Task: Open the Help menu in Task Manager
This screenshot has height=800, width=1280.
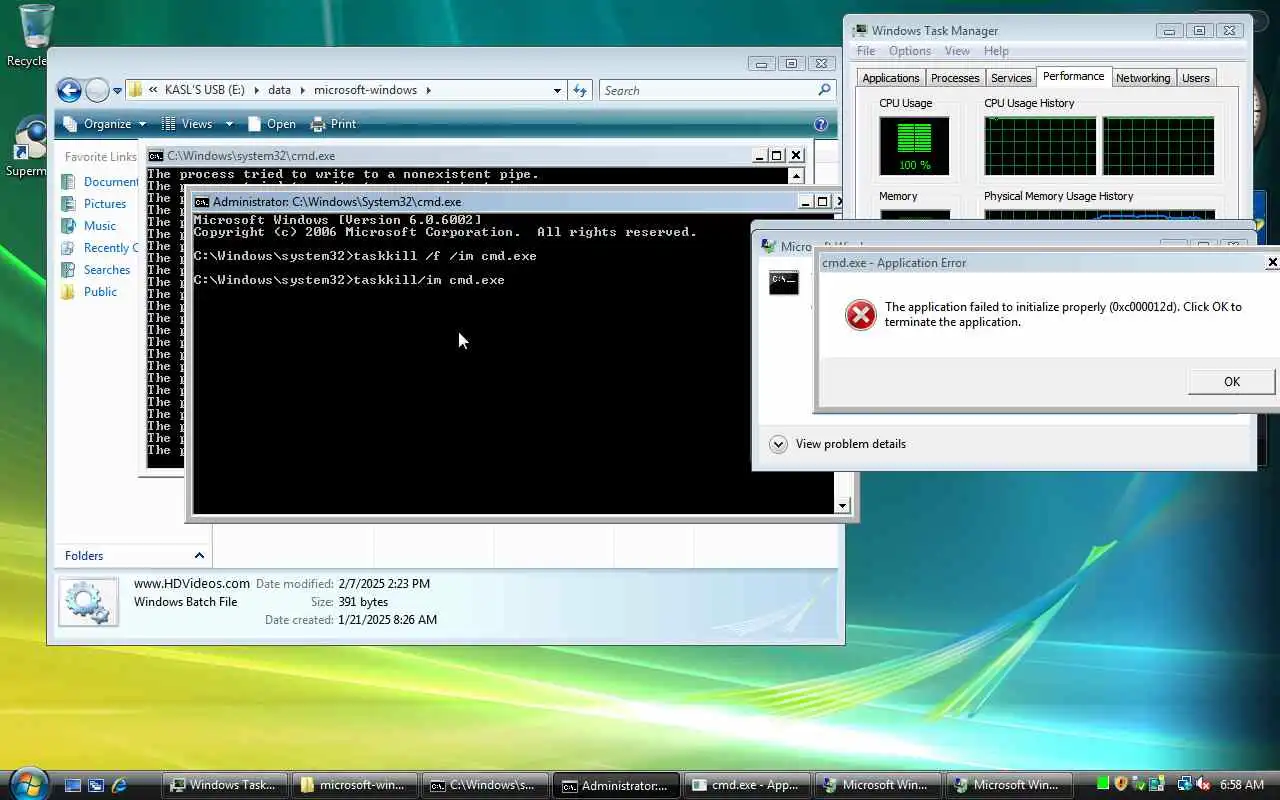Action: [996, 51]
